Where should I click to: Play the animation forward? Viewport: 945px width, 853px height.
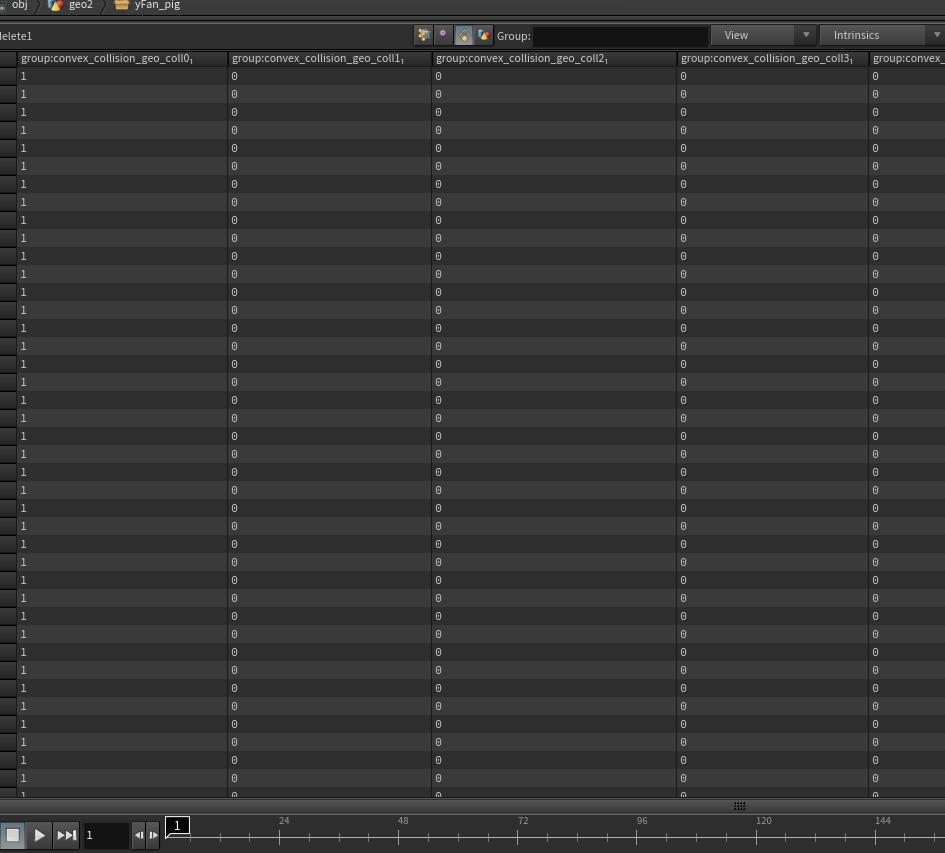[39, 835]
